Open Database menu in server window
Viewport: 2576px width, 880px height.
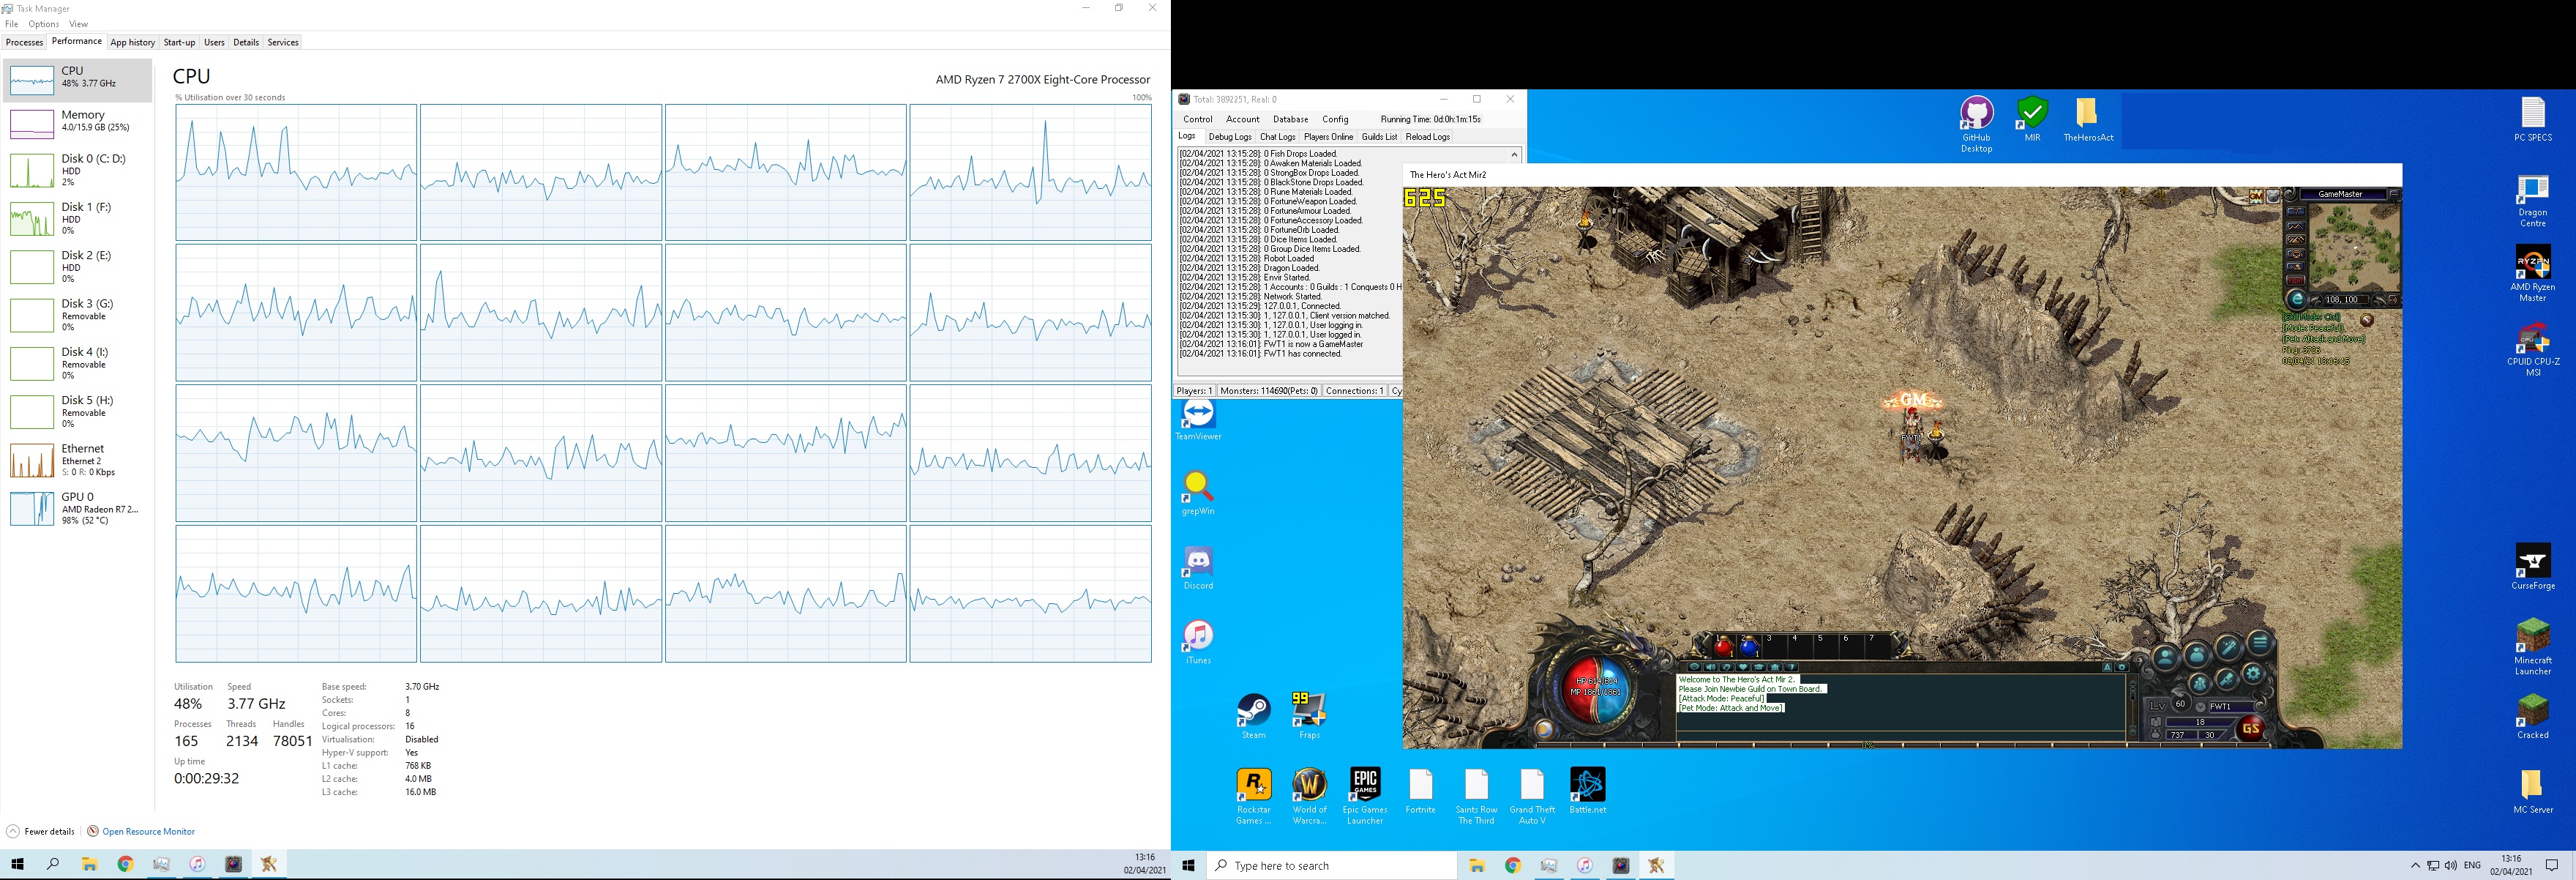coord(1290,119)
